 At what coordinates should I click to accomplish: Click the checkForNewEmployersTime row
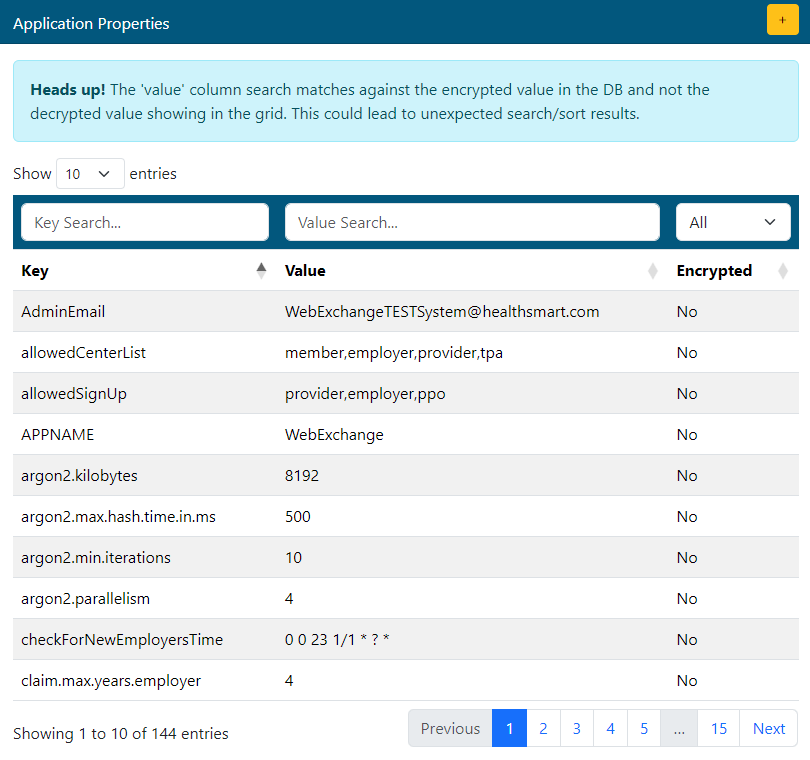[x=122, y=640]
